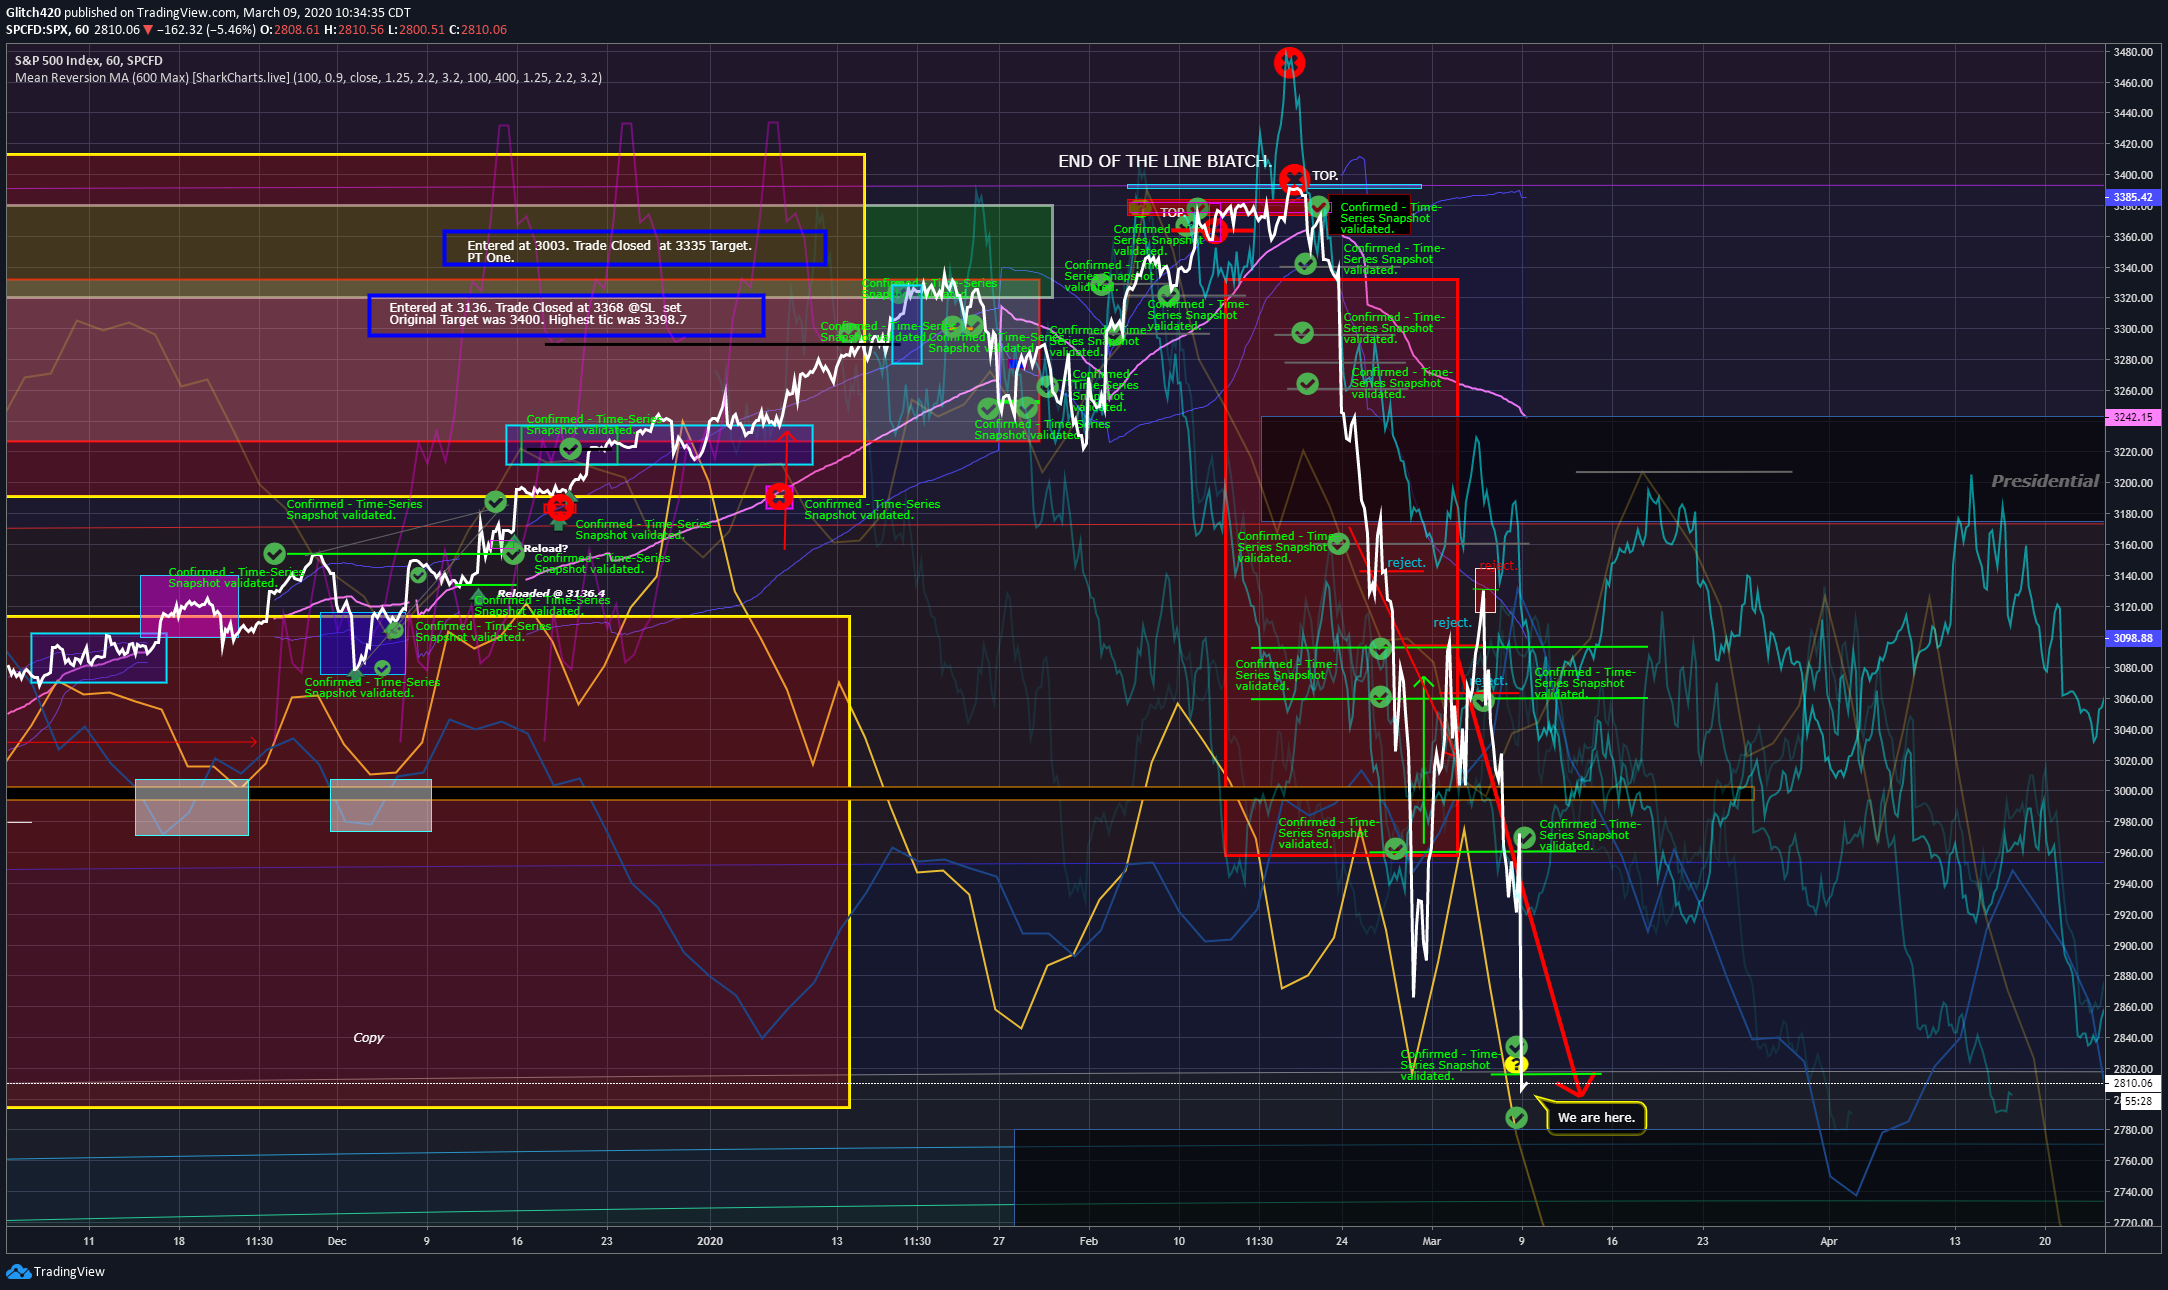Select the Entered at 3003 trade note box
The image size is (2168, 1290).
click(x=635, y=248)
